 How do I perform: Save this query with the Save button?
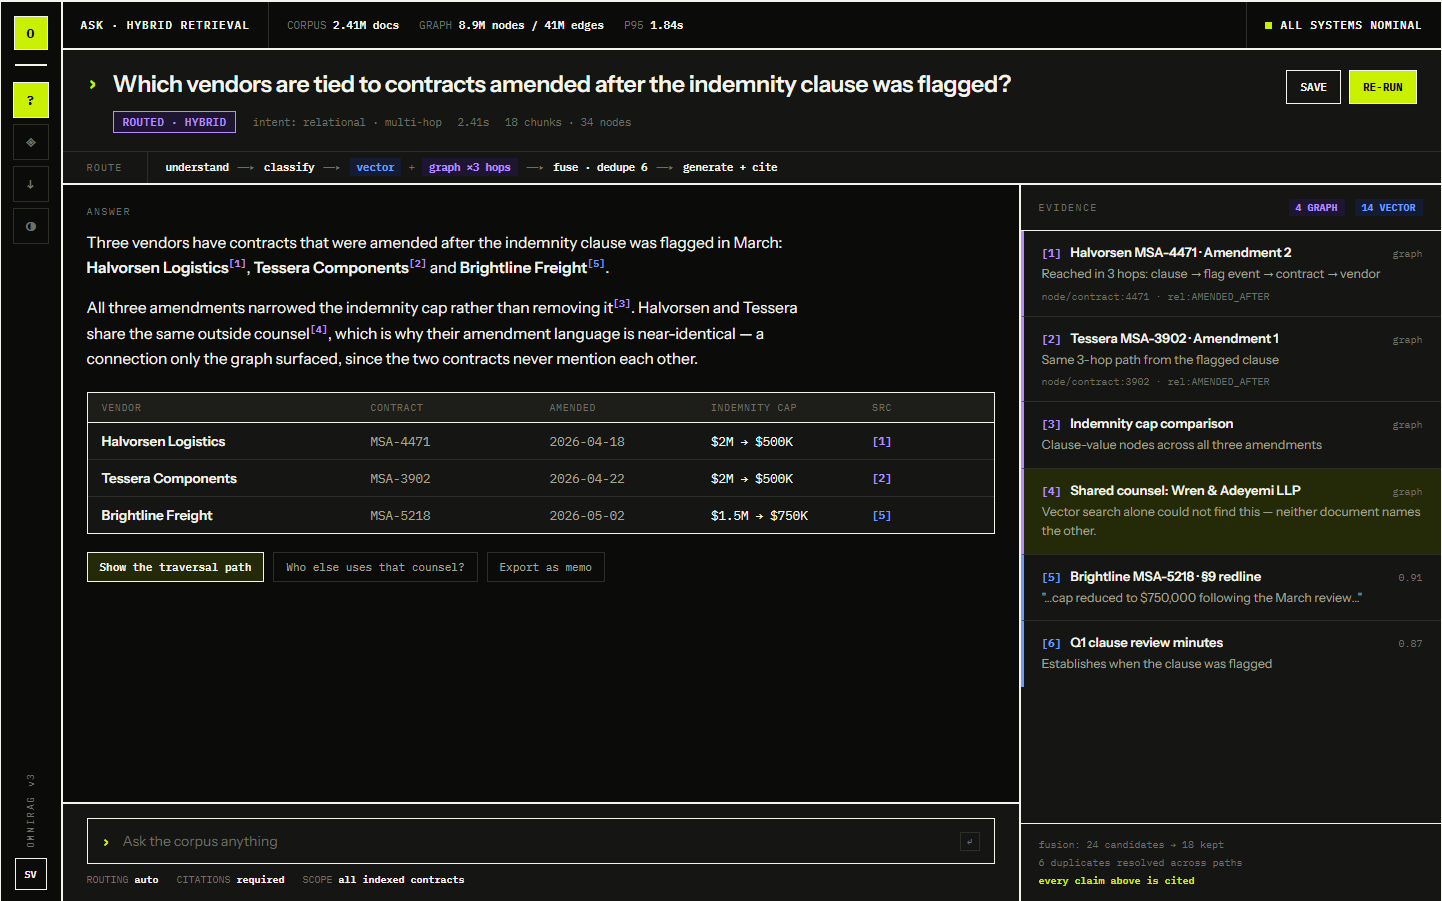pyautogui.click(x=1313, y=87)
